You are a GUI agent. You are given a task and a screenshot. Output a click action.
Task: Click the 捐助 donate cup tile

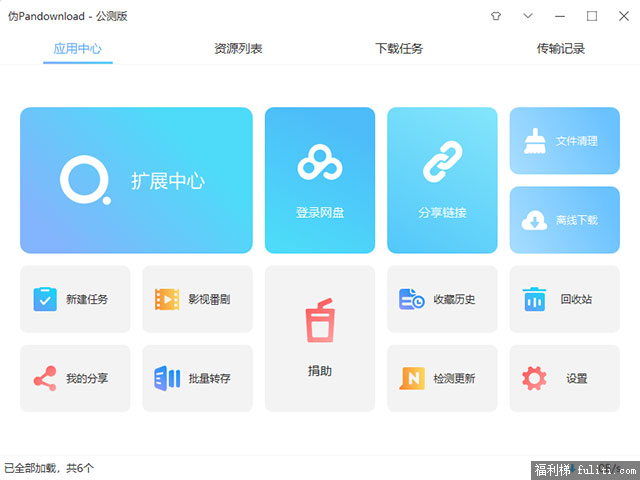click(319, 338)
